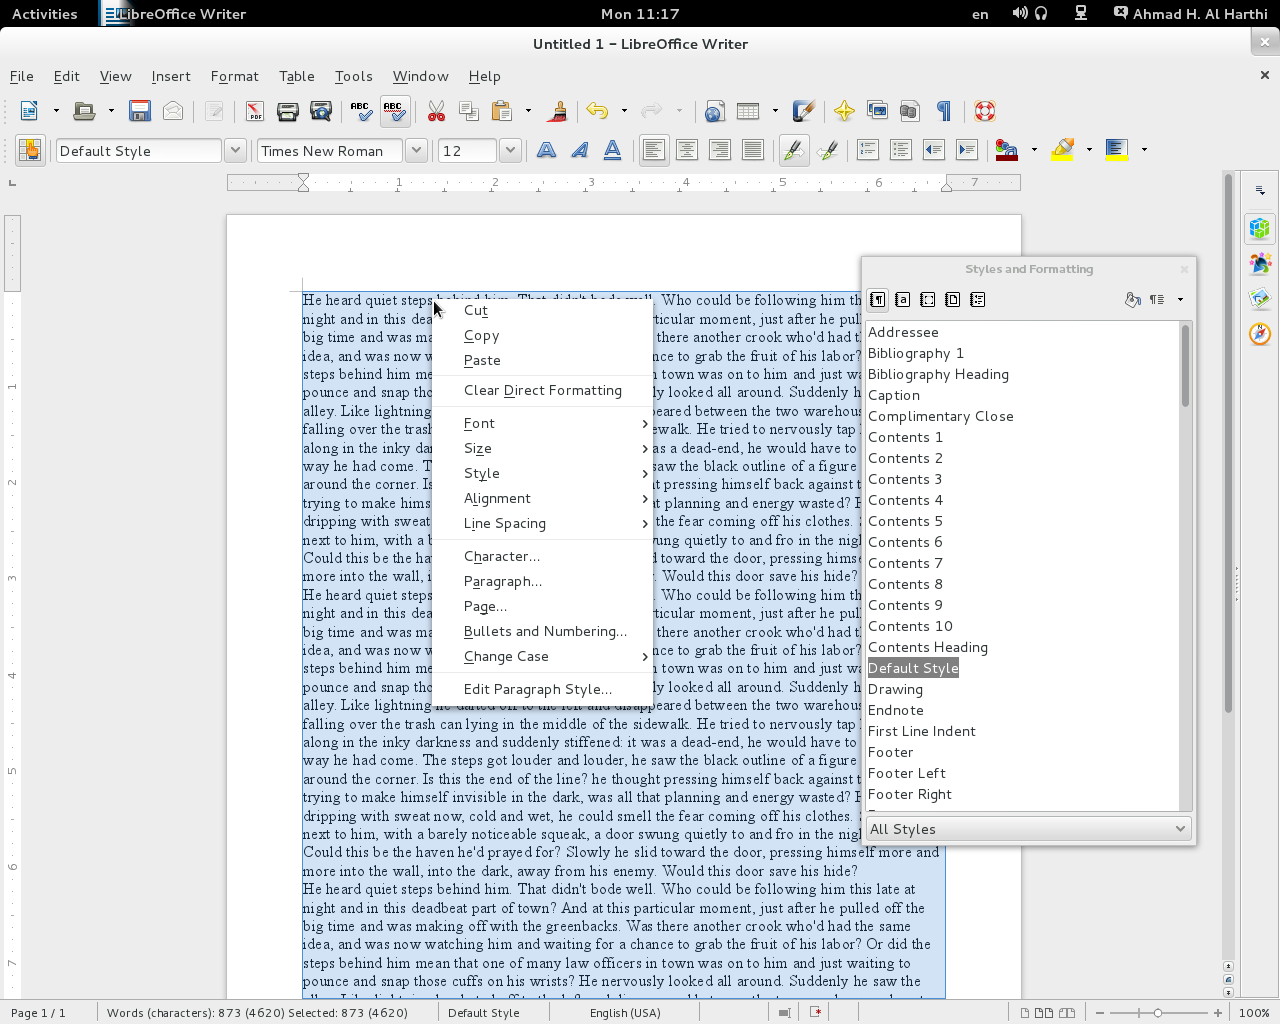Click the Paragraph Style name input field
1280x1024 pixels.
pyautogui.click(x=138, y=150)
